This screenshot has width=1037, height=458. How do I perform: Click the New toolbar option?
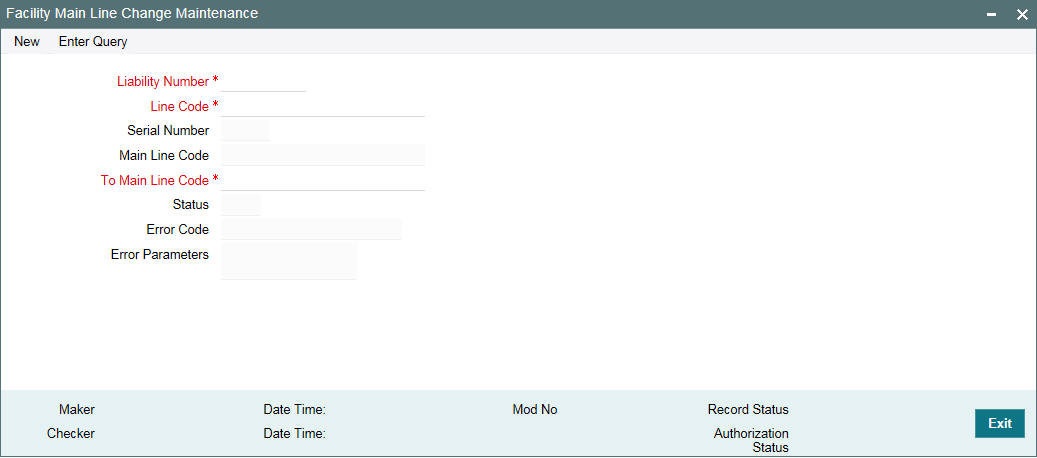[x=27, y=42]
